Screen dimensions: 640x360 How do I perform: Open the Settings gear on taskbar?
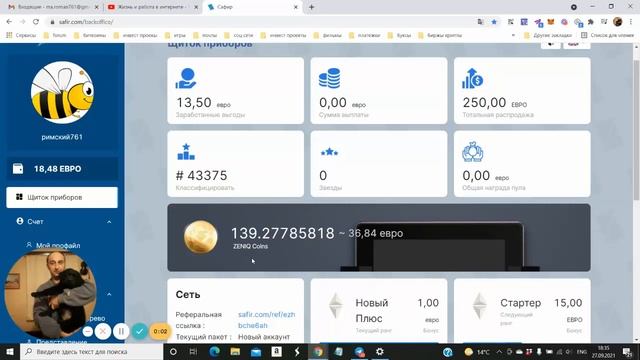tap(380, 351)
